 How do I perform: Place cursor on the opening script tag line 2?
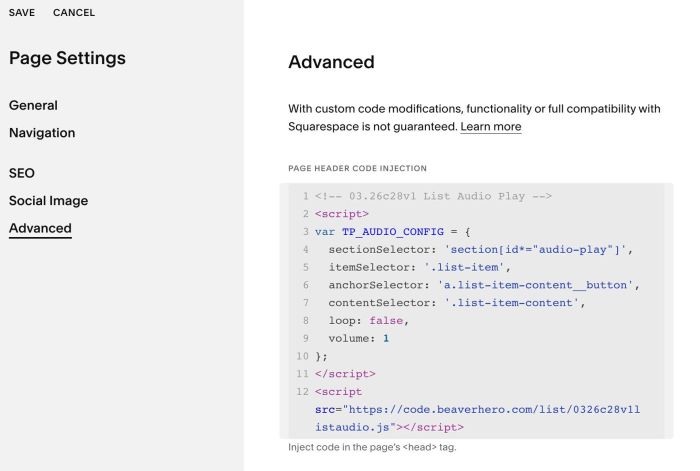[342, 214]
